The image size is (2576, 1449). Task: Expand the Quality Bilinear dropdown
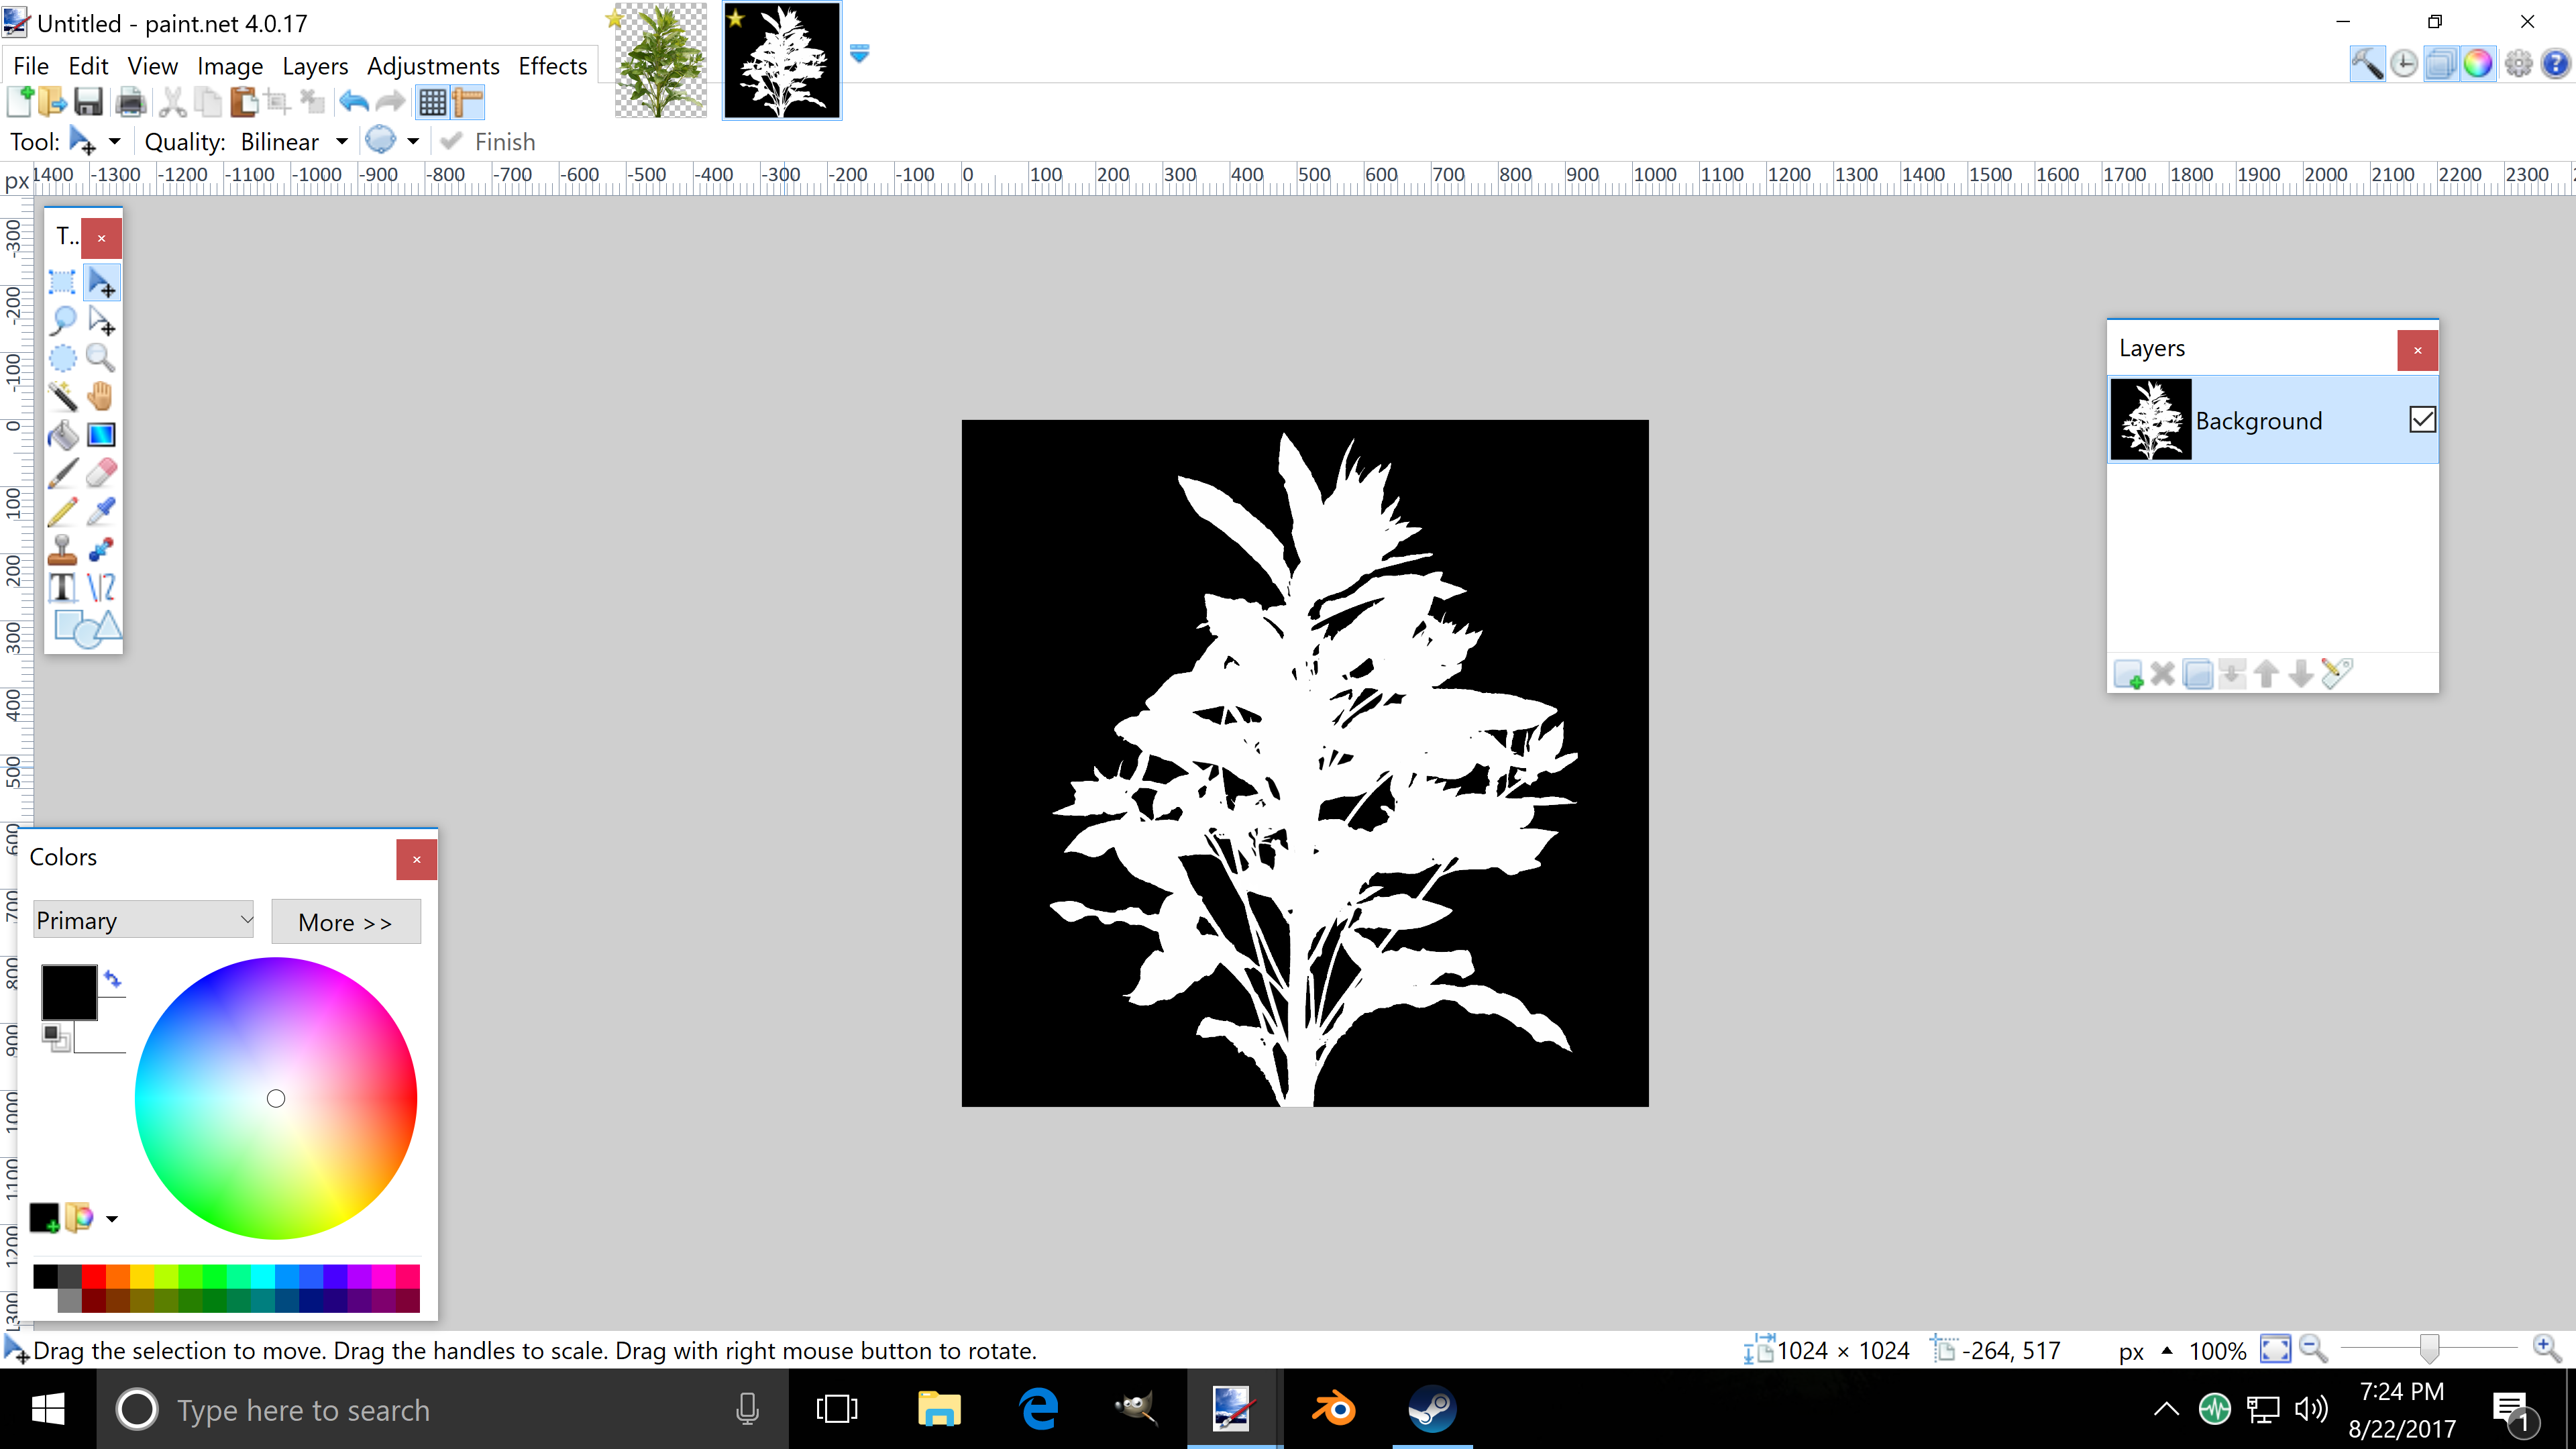click(x=342, y=142)
